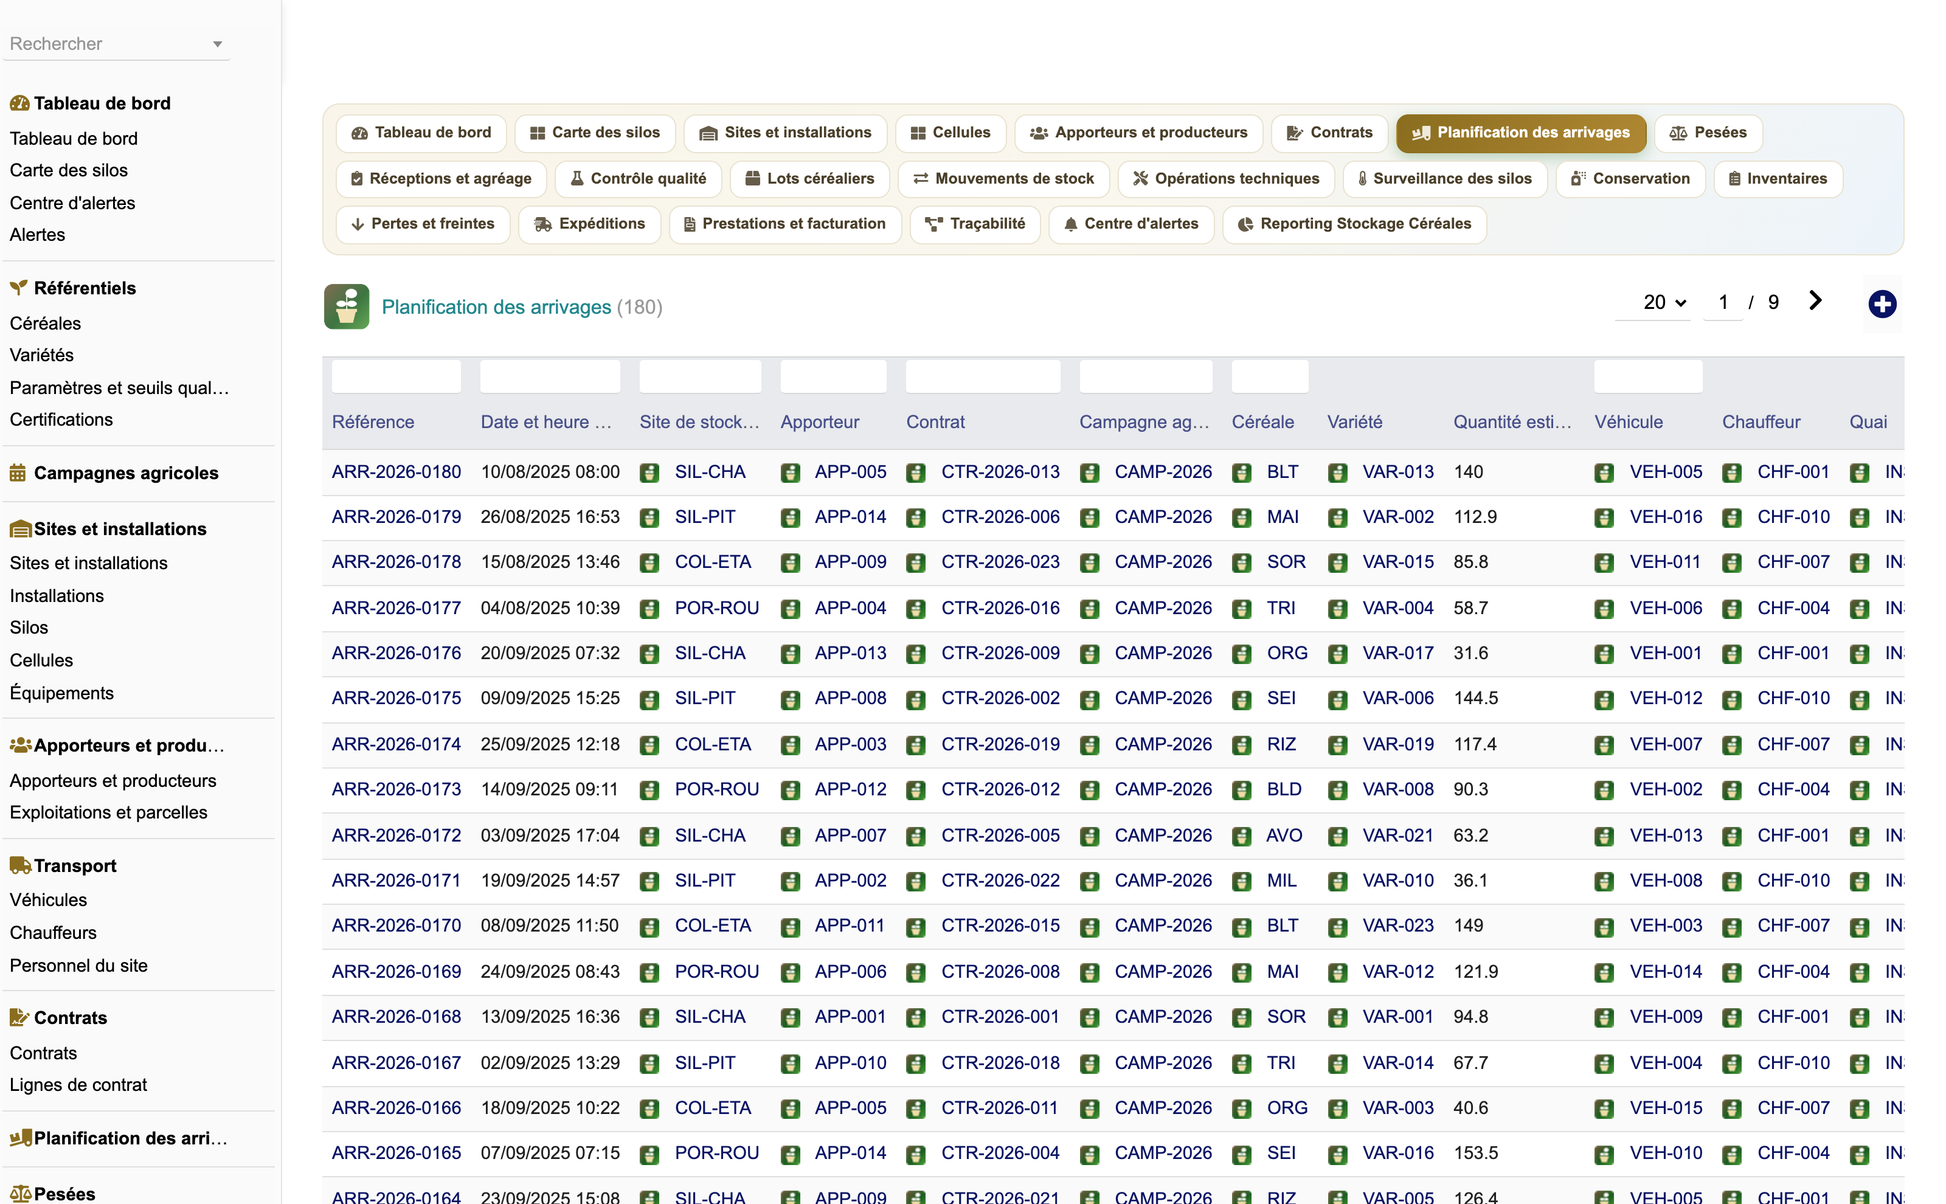Image resolution: width=1946 pixels, height=1204 pixels.
Task: Open the Conservation tab
Action: [x=1630, y=179]
